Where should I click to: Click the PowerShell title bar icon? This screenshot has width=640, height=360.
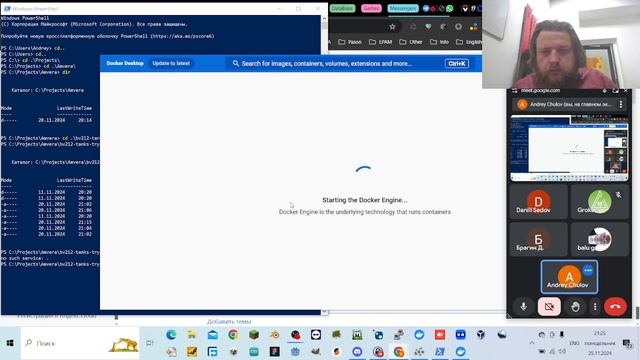(7, 9)
